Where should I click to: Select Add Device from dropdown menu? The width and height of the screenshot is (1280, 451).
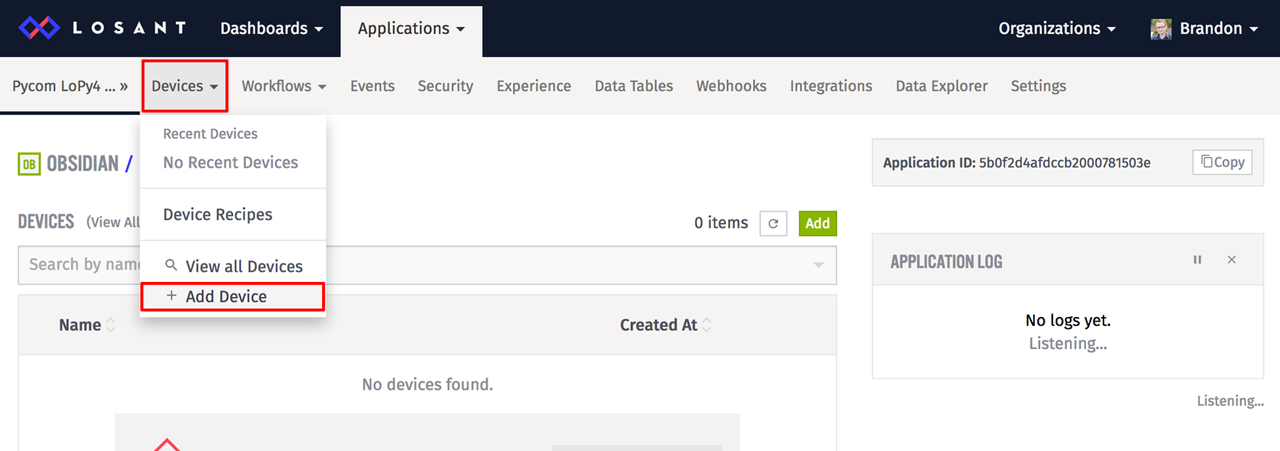[x=232, y=296]
